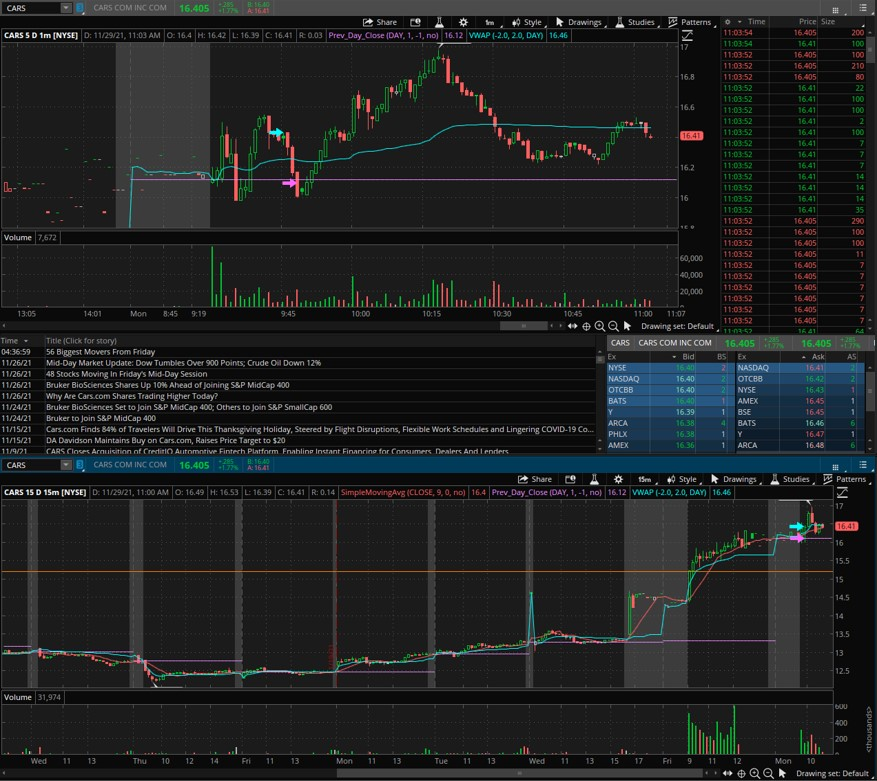Click left-right expand arrows under upper chart

[x=572, y=326]
